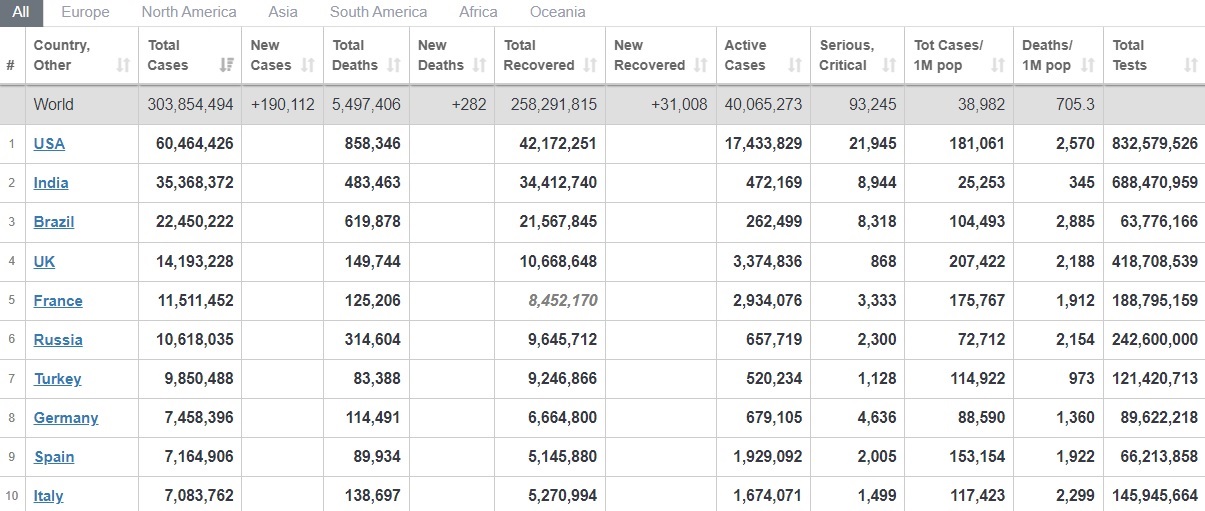Click Russia total deaths 314,604
1205x511 pixels.
coord(372,339)
